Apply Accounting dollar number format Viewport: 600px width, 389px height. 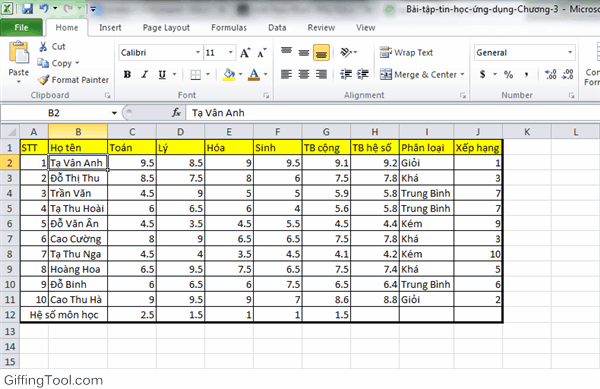click(483, 74)
